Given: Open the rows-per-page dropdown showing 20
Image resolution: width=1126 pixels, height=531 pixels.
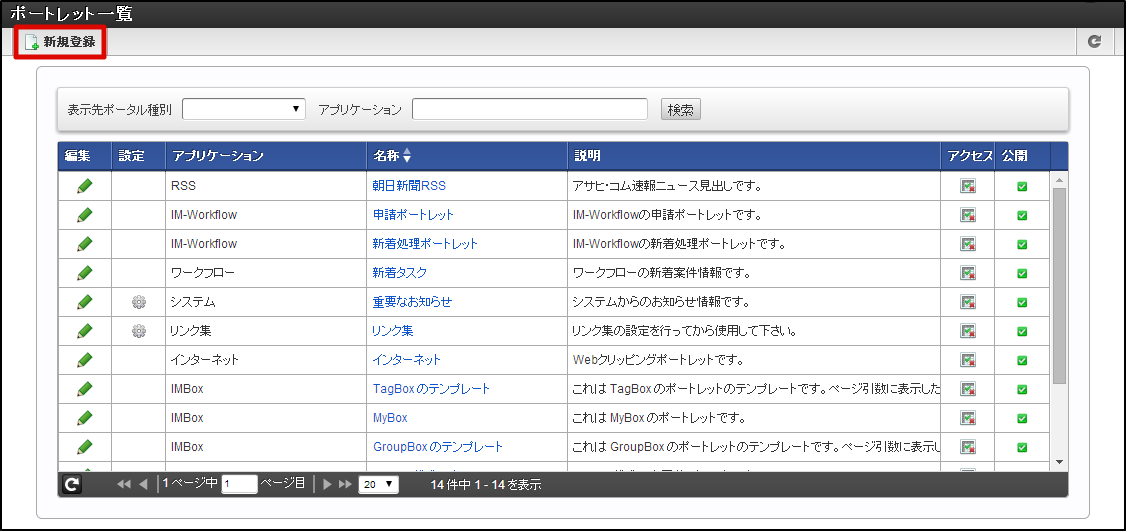Looking at the screenshot, I should 378,485.
